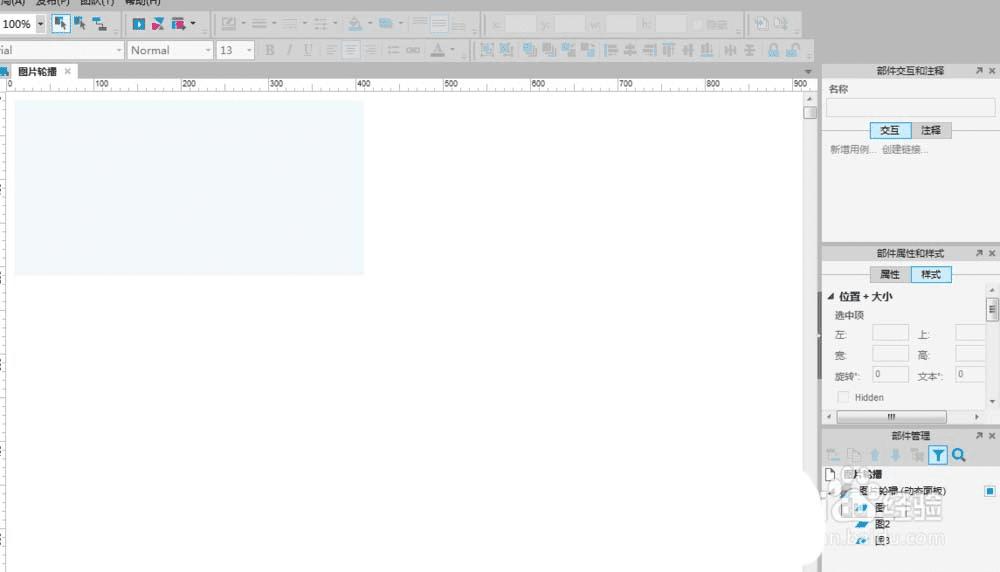Screen dimensions: 1000x572
Task: Tick the Hidden checkbox
Action: [843, 397]
